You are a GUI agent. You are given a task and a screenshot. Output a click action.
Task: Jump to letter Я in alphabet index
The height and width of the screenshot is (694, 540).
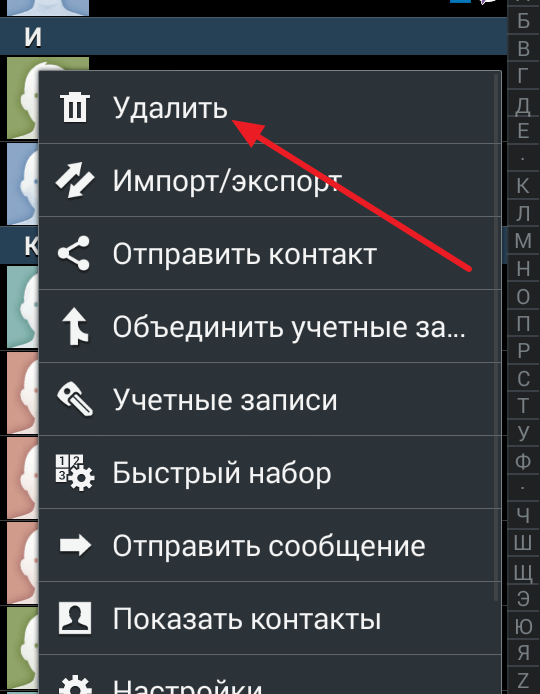coord(523,652)
